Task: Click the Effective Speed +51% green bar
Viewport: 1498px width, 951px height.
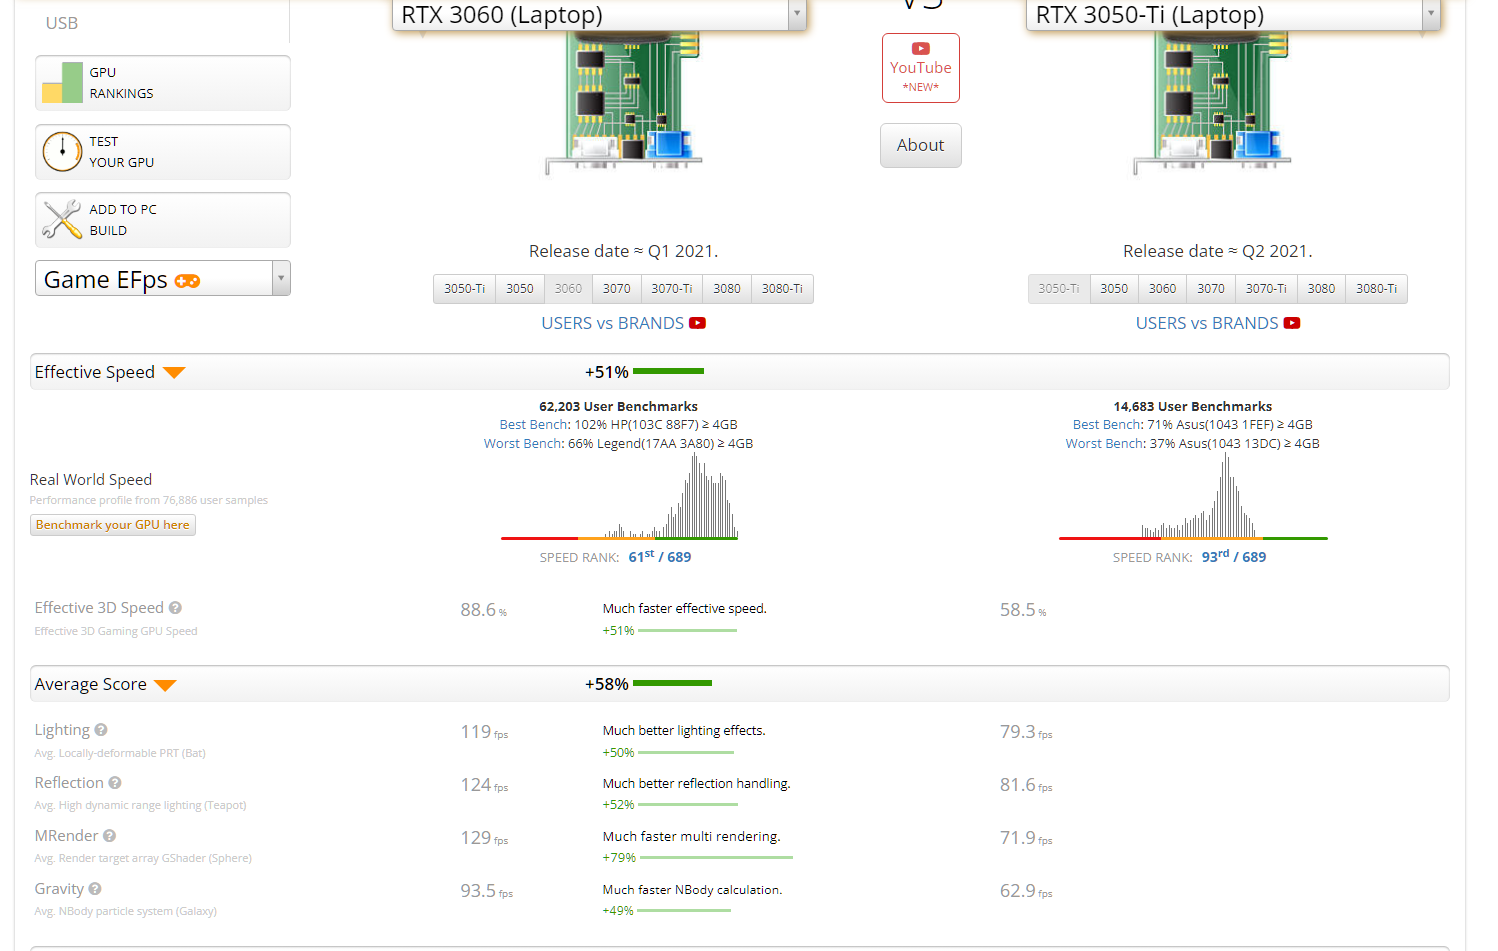Action: point(669,371)
